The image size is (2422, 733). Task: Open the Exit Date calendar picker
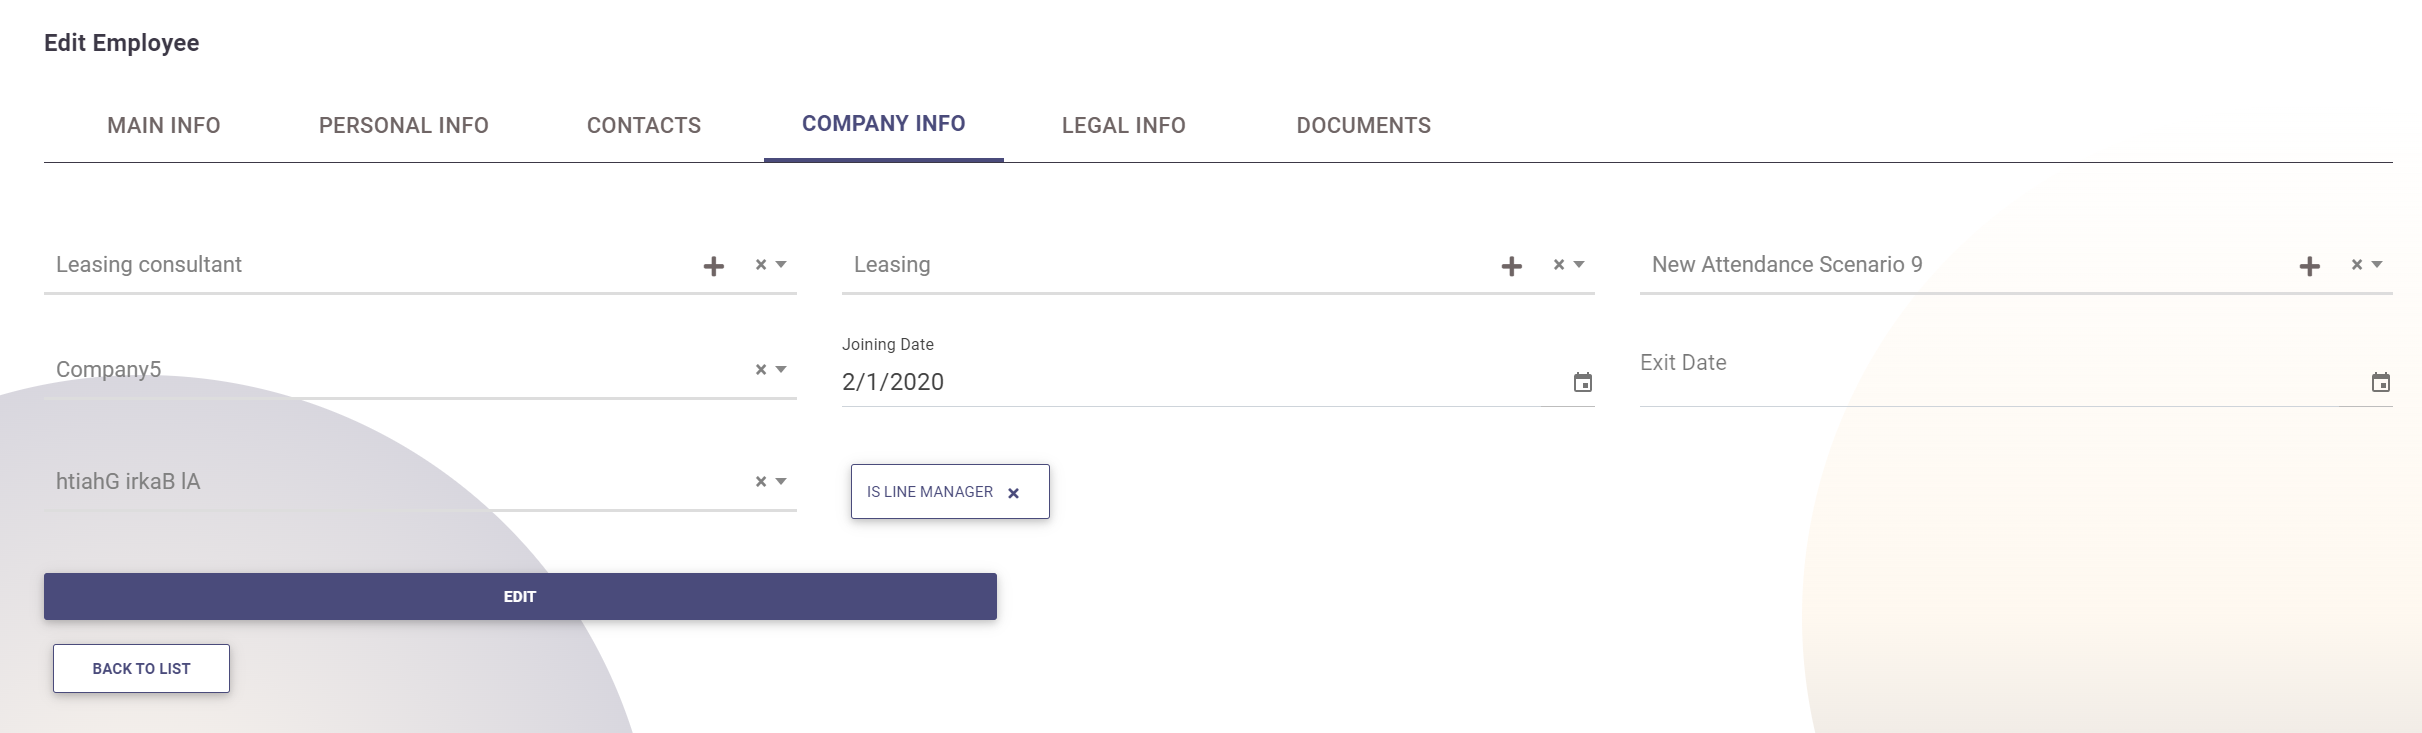pyautogui.click(x=2380, y=383)
